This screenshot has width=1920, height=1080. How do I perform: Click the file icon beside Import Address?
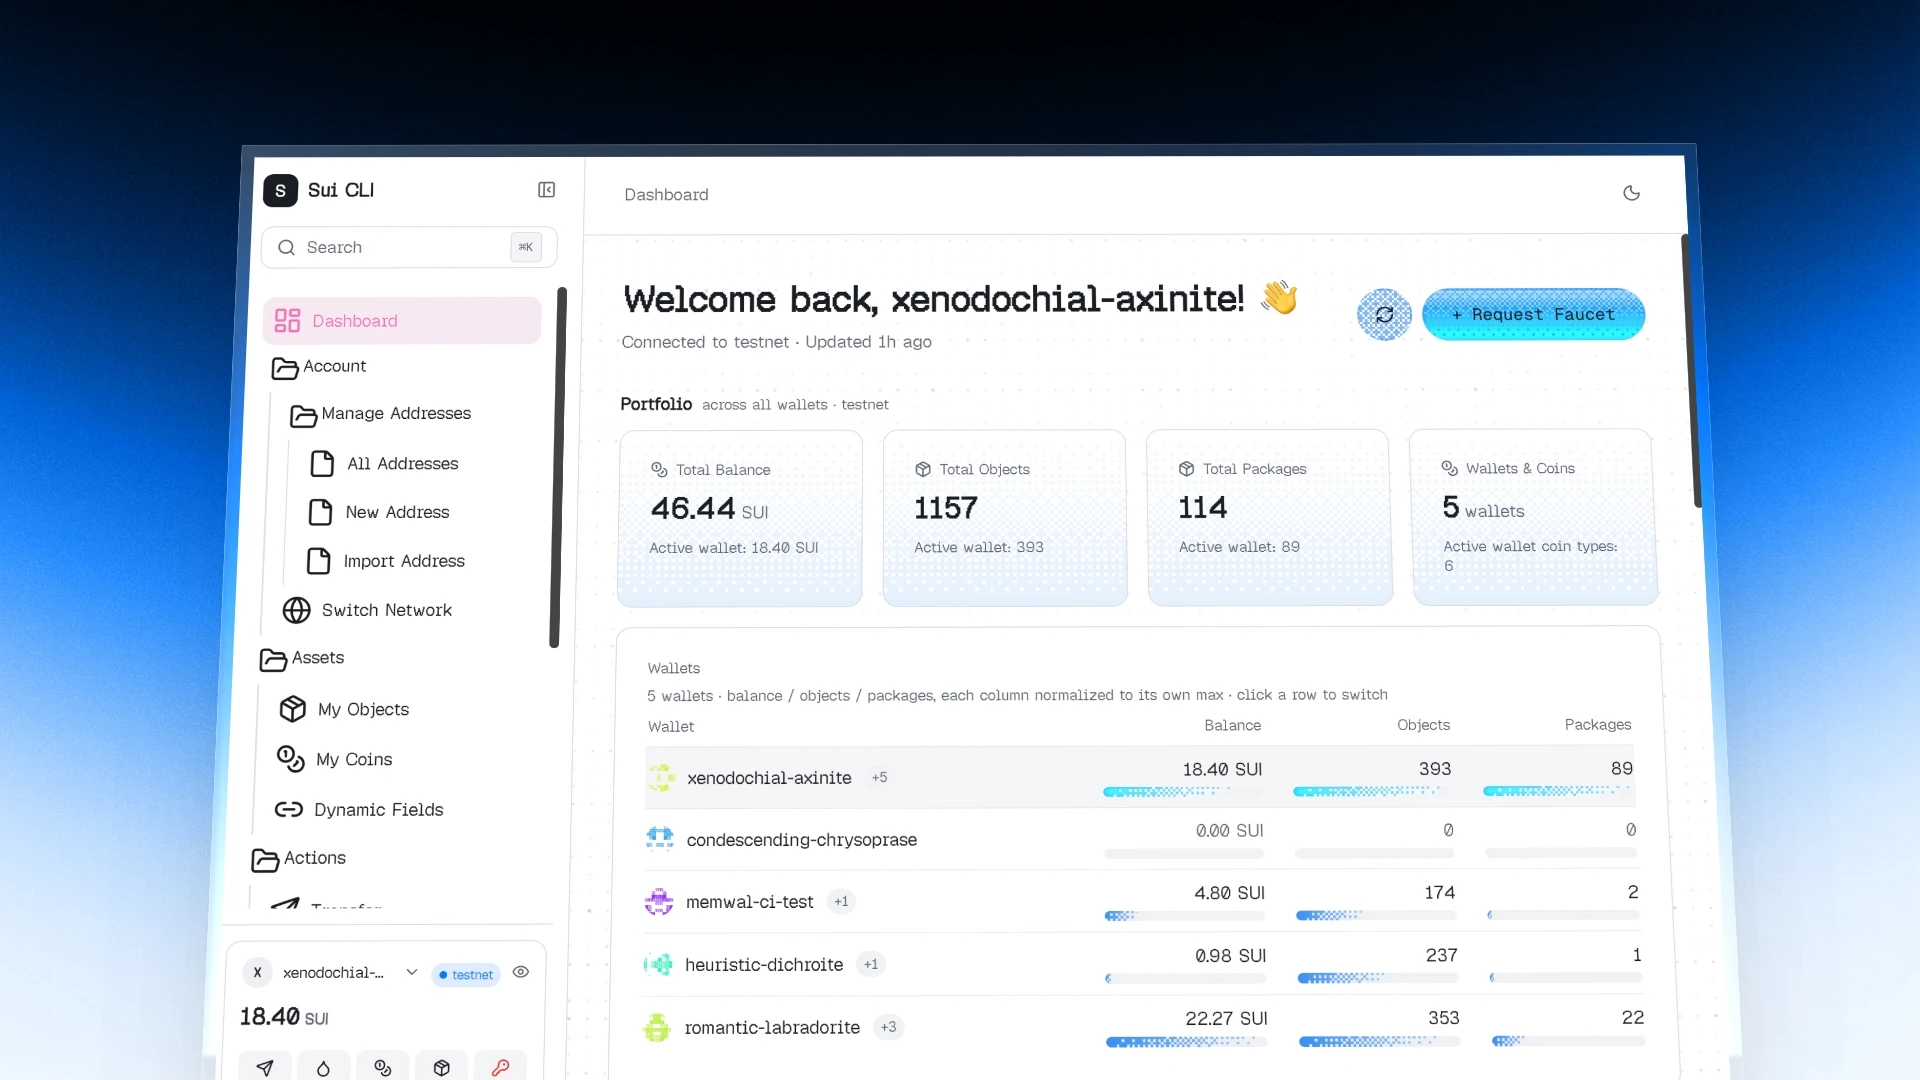(x=318, y=561)
